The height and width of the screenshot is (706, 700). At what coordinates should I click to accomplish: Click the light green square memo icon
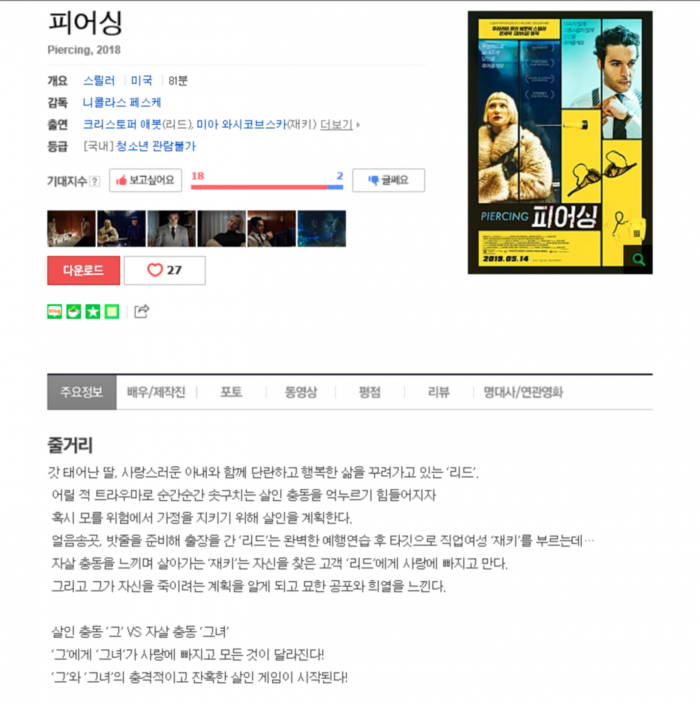pyautogui.click(x=112, y=312)
